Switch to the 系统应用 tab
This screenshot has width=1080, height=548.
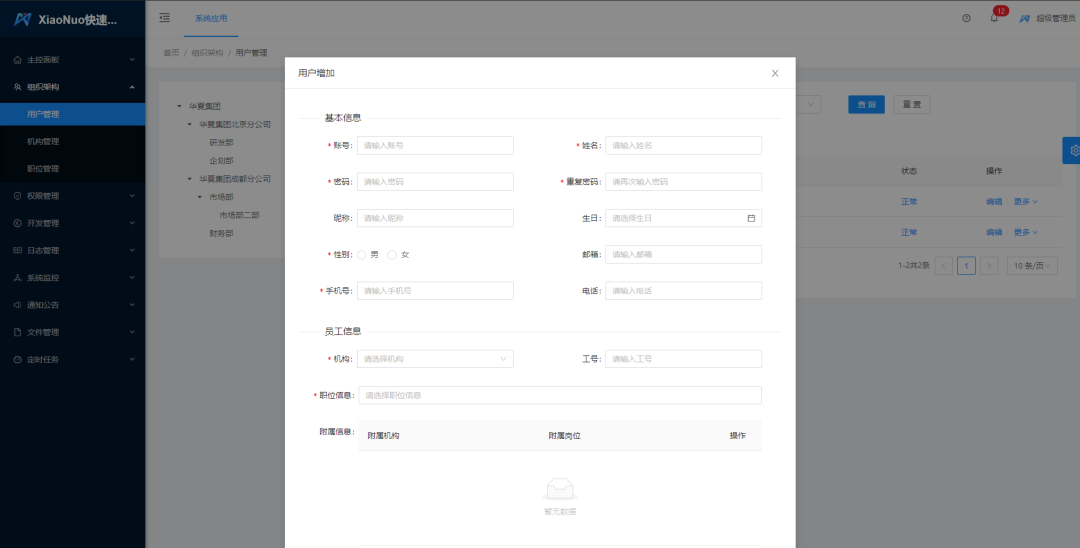211,19
